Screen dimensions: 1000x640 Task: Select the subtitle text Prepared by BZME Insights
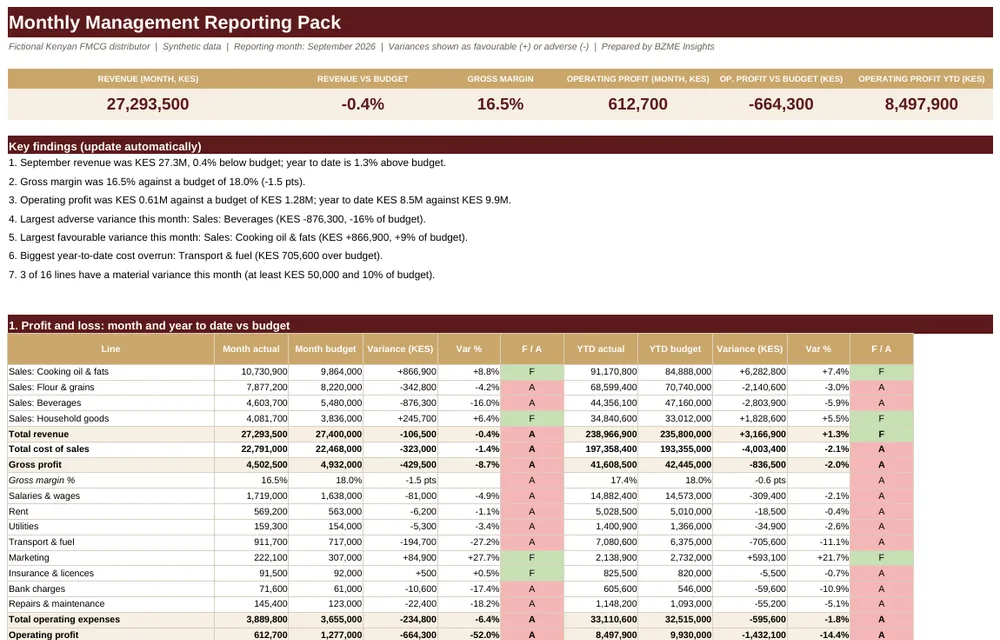coord(658,47)
